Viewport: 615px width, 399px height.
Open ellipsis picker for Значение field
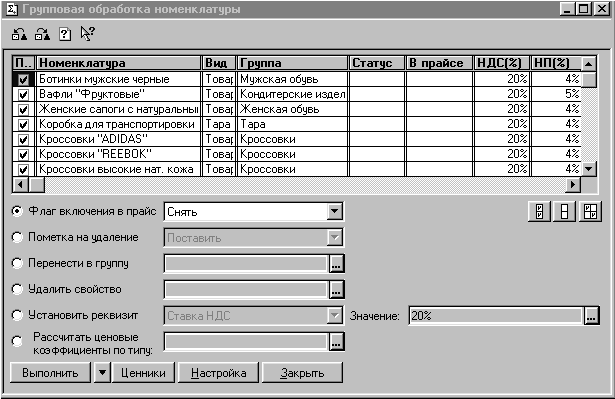[591, 315]
